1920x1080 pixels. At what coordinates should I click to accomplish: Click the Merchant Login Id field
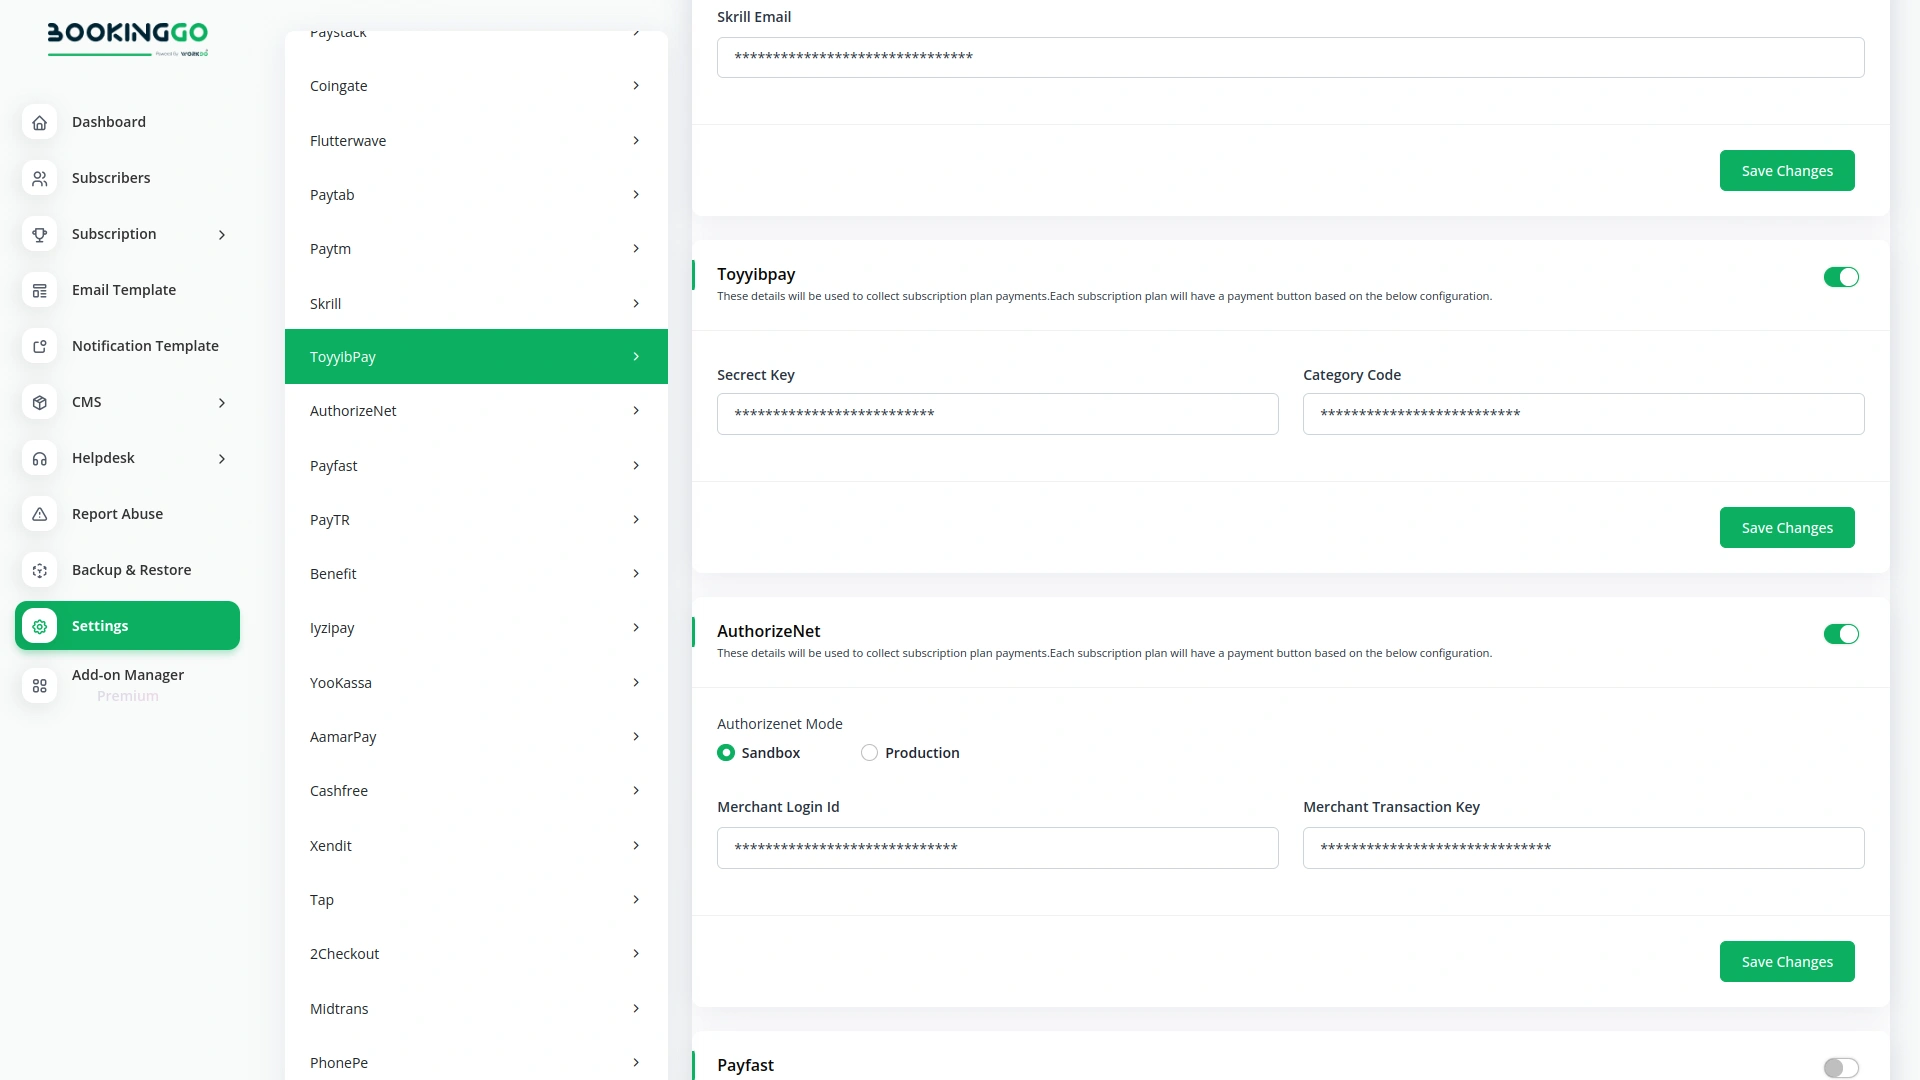coord(997,847)
